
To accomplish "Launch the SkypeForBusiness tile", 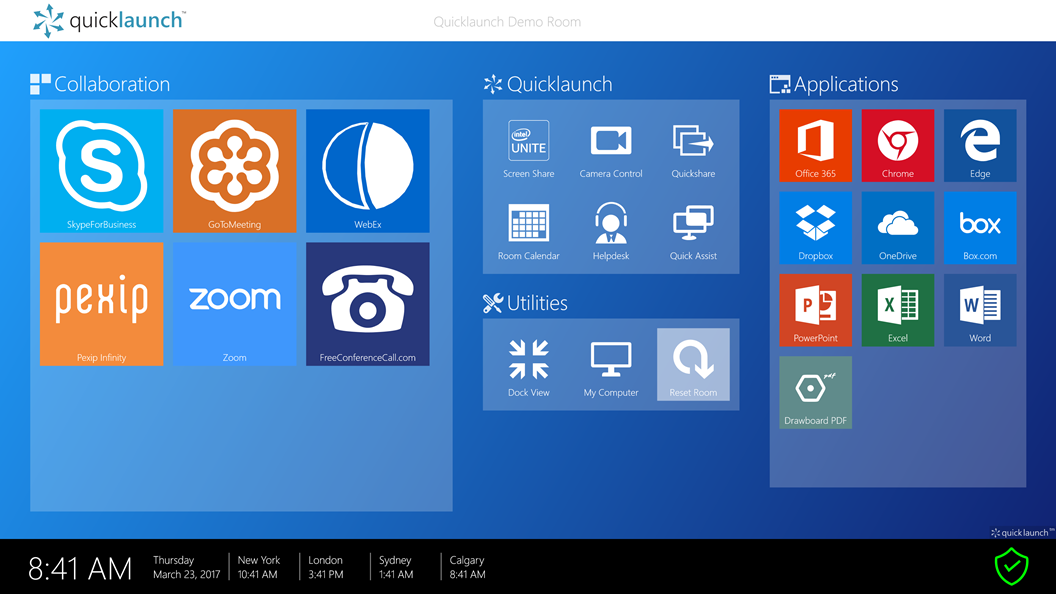I will [x=101, y=171].
